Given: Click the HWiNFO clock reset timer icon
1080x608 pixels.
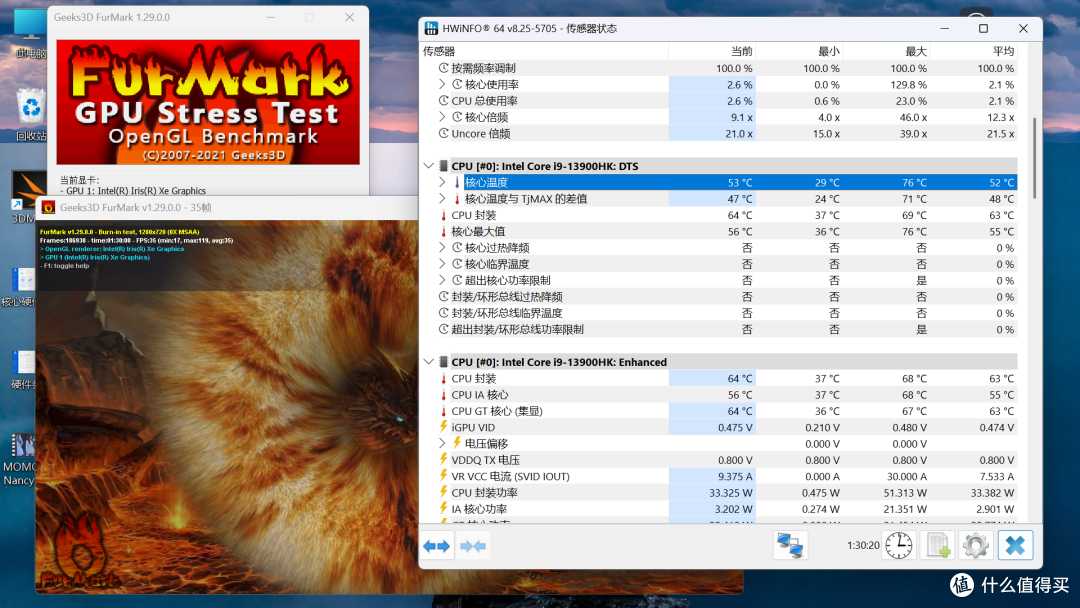Looking at the screenshot, I should [899, 545].
